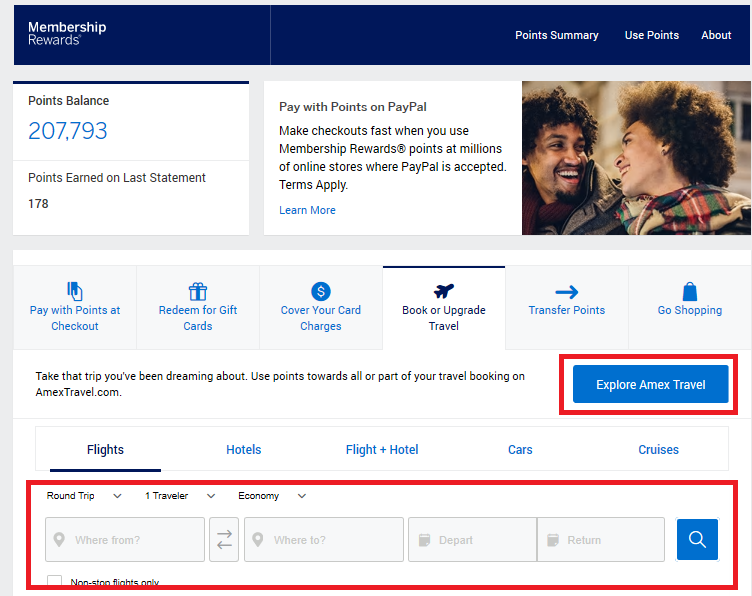Select Go Shopping tab
Screen dimensions: 752x596
click(x=690, y=308)
